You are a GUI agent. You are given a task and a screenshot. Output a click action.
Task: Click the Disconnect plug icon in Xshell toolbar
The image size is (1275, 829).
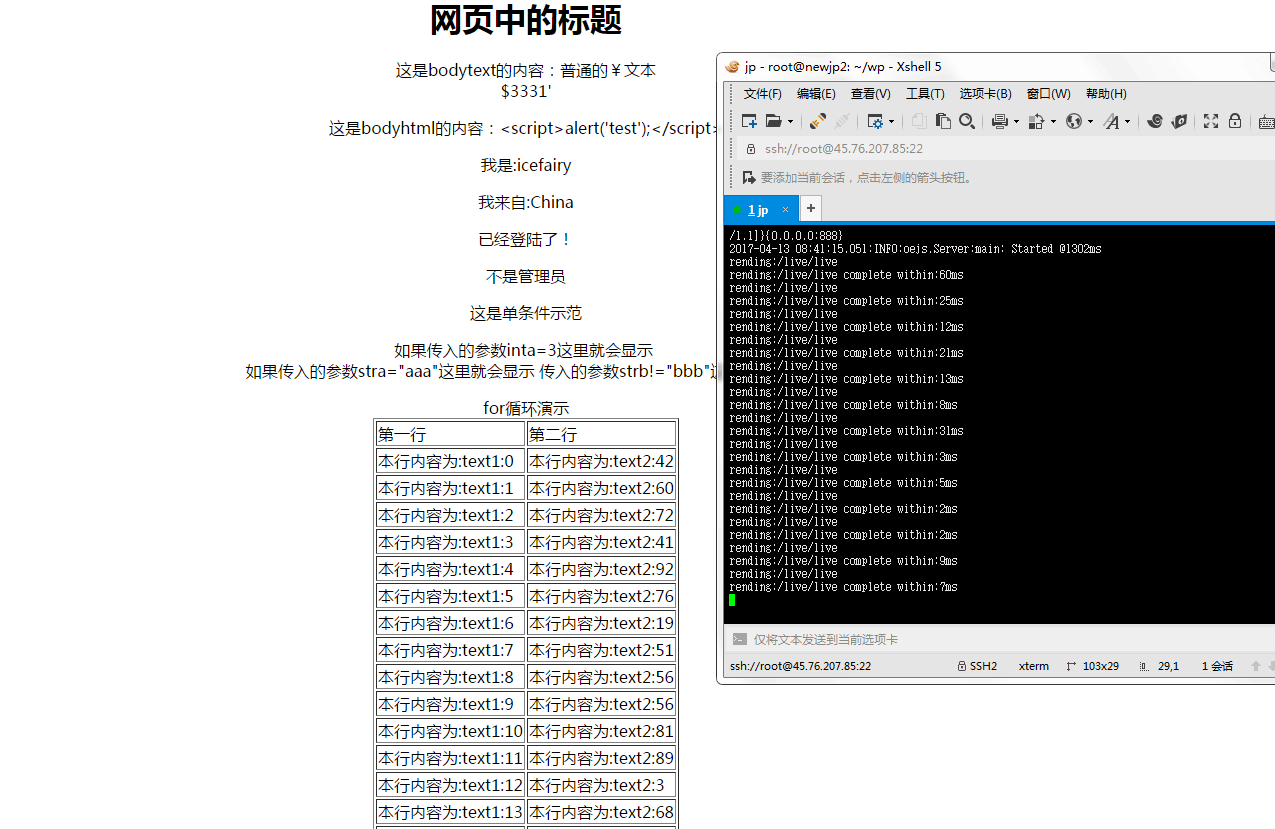click(818, 121)
